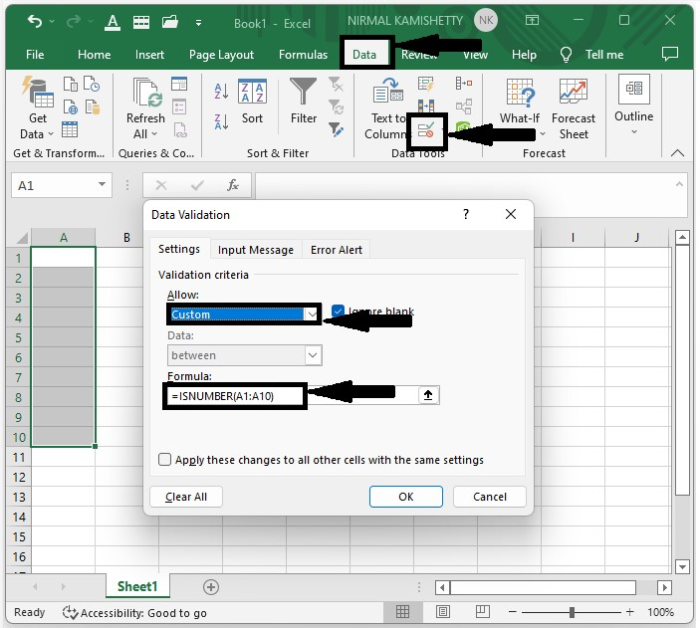Open the Error Alert tab
The height and width of the screenshot is (628, 700).
pos(338,250)
